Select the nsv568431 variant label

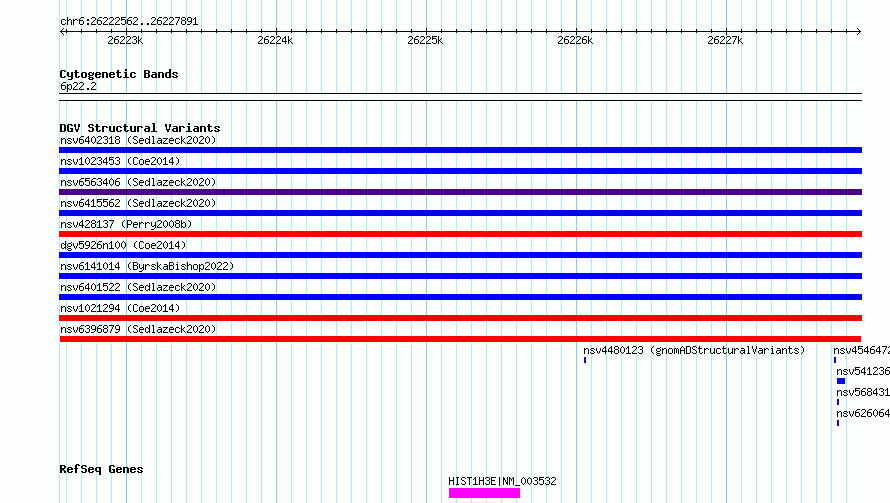pos(863,392)
